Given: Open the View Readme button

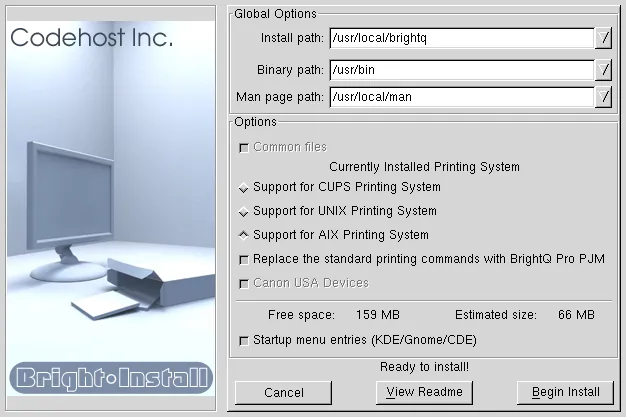Looking at the screenshot, I should tap(424, 393).
